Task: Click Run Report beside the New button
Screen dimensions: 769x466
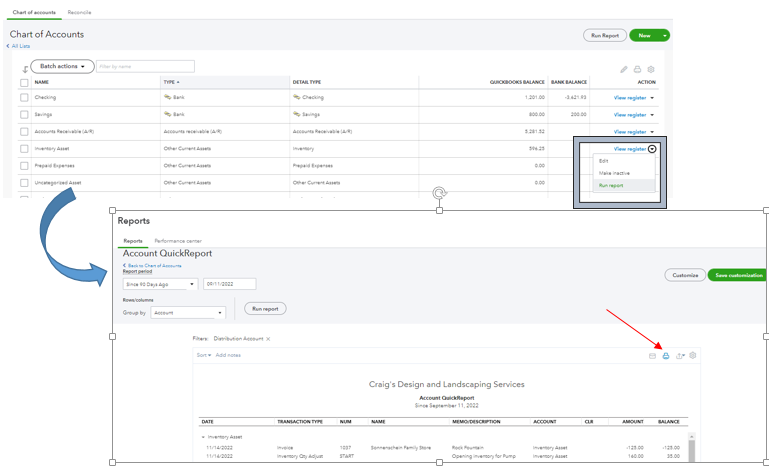Action: tap(605, 35)
